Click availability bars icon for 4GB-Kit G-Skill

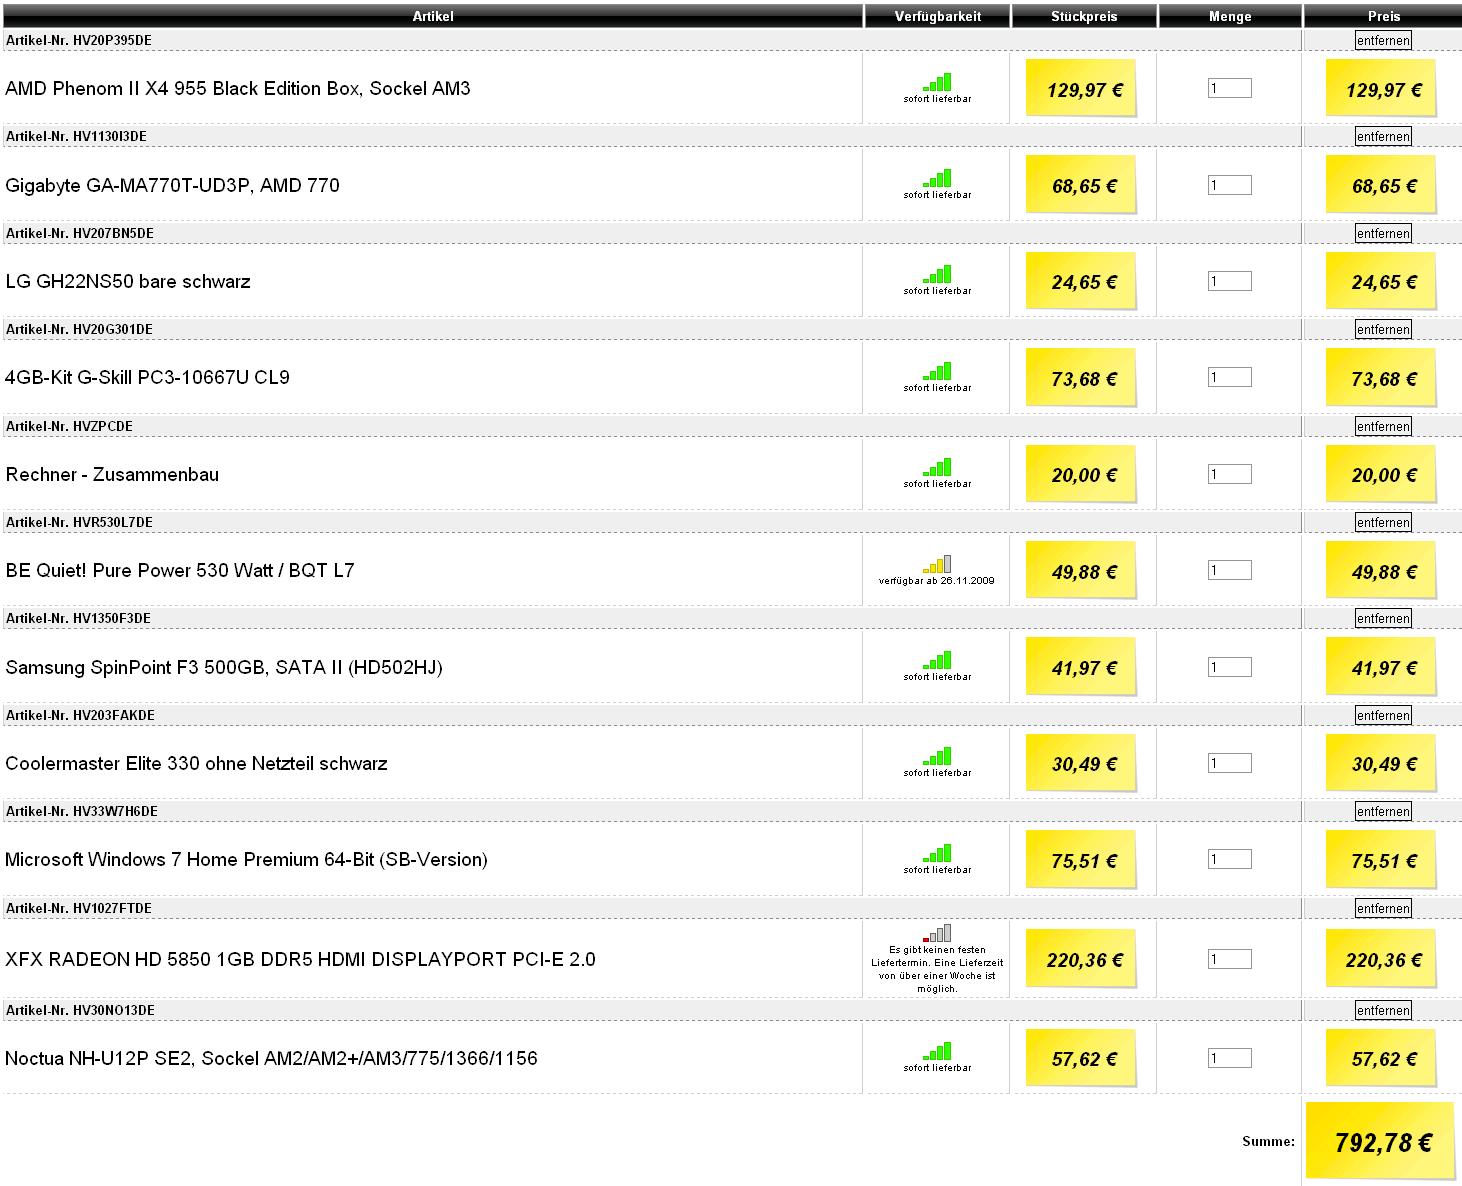click(938, 371)
